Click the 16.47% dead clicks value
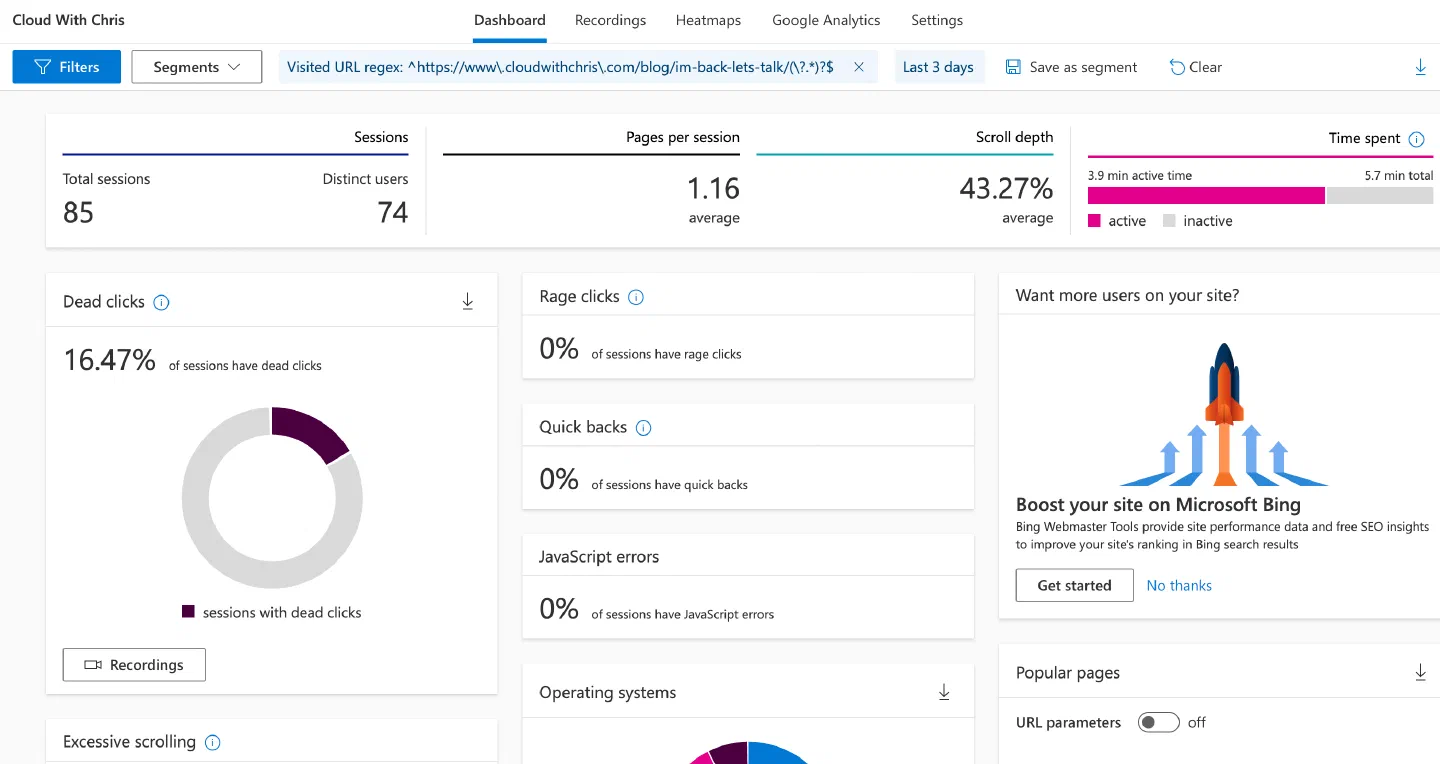Viewport: 1440px width, 764px height. 109,360
